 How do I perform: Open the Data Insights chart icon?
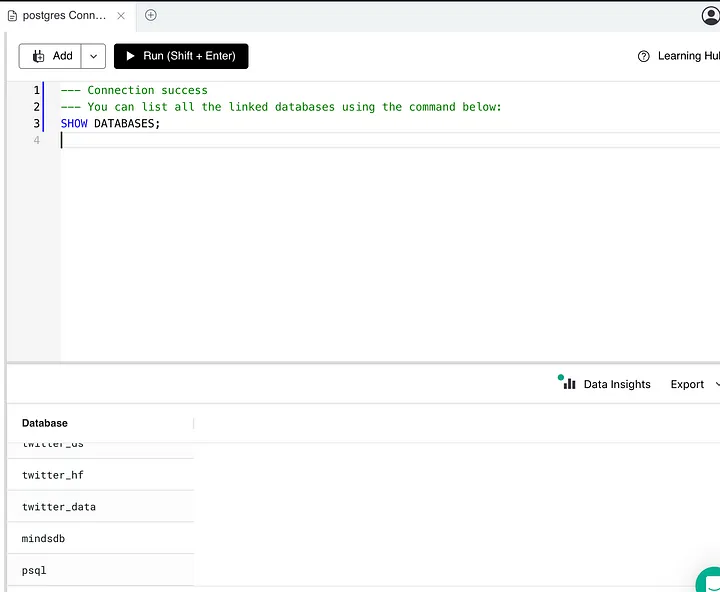click(x=568, y=383)
